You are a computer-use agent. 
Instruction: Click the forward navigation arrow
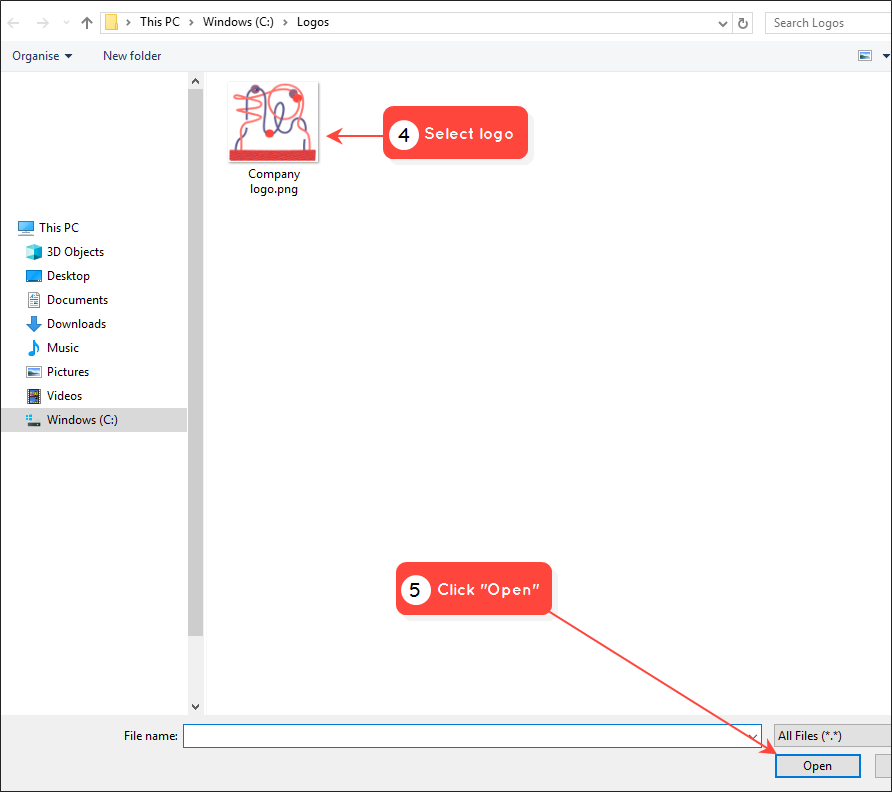click(43, 23)
